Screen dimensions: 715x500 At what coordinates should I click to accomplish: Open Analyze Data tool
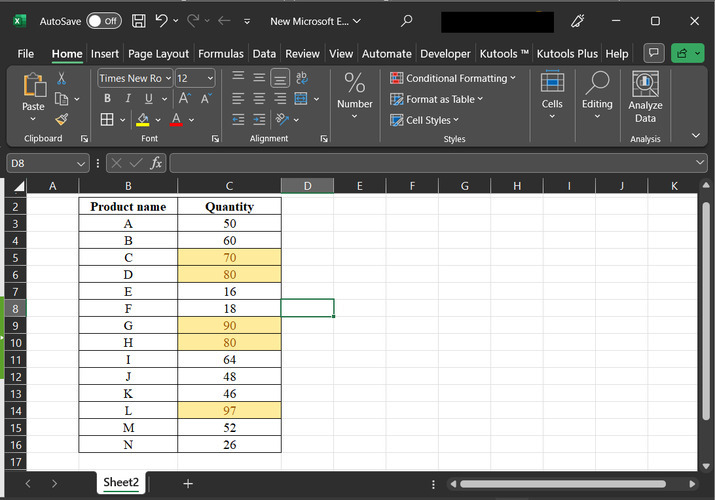coord(645,98)
